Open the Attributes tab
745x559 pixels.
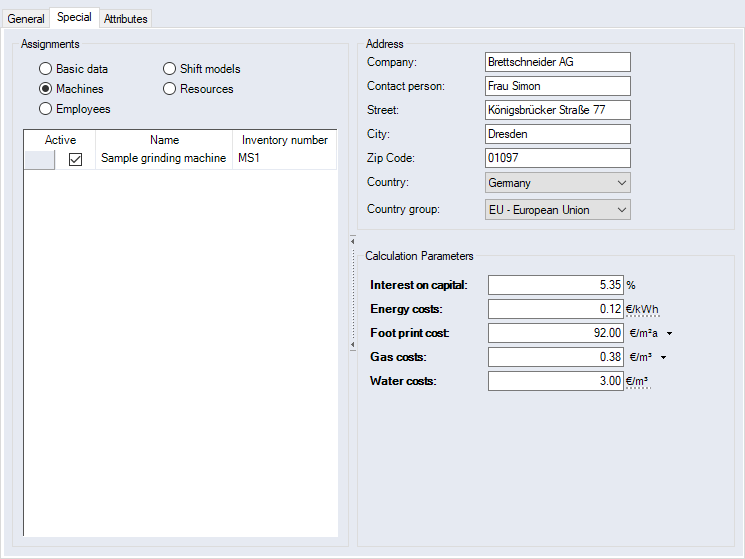pyautogui.click(x=126, y=19)
